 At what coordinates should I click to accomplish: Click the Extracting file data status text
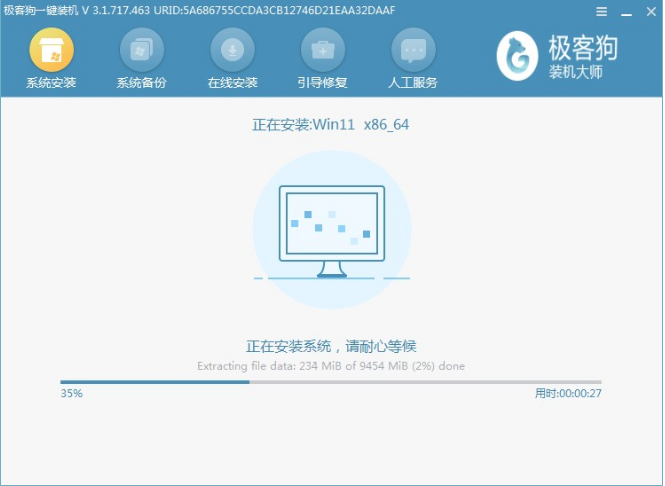pyautogui.click(x=331, y=366)
